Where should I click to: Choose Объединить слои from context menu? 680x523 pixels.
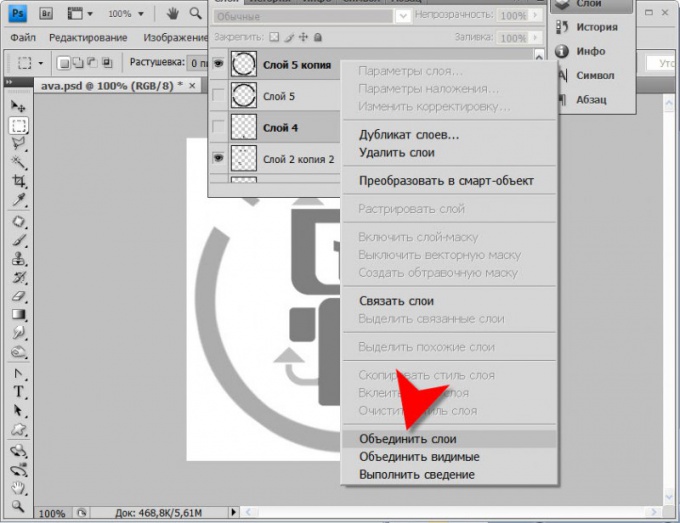pyautogui.click(x=449, y=439)
